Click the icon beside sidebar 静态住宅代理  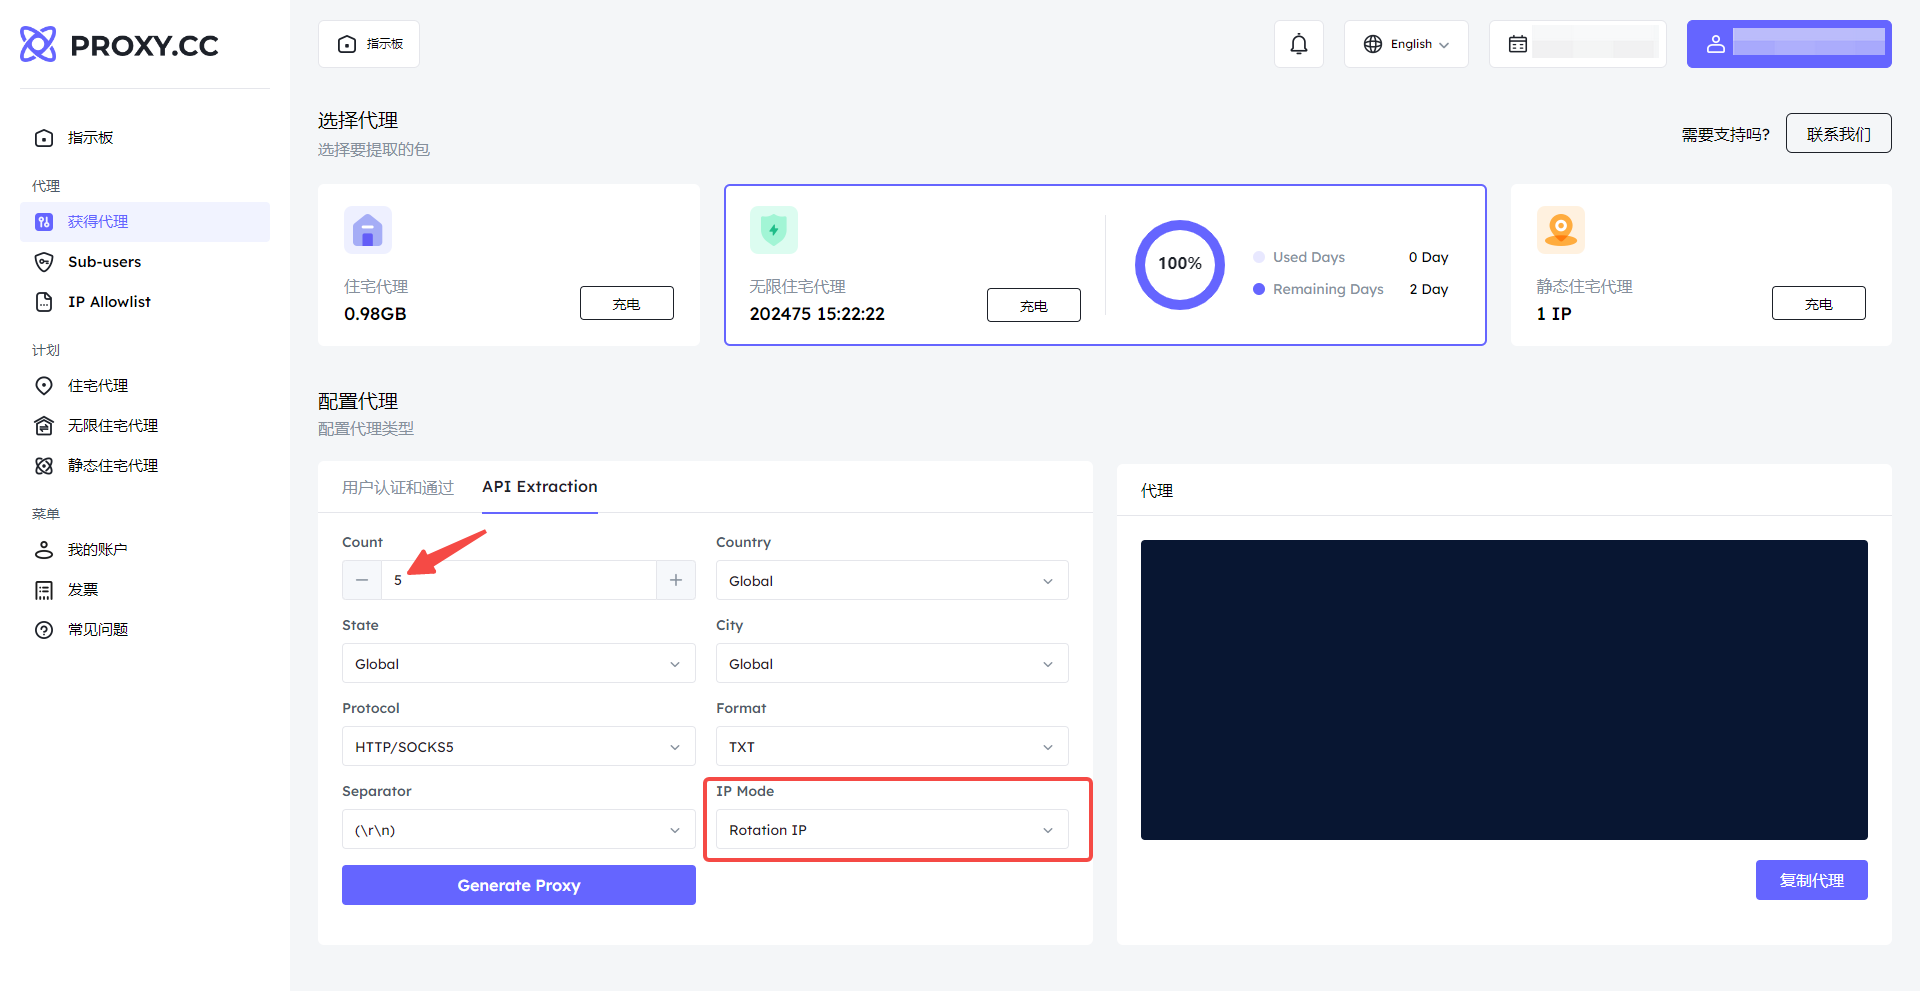tap(44, 466)
